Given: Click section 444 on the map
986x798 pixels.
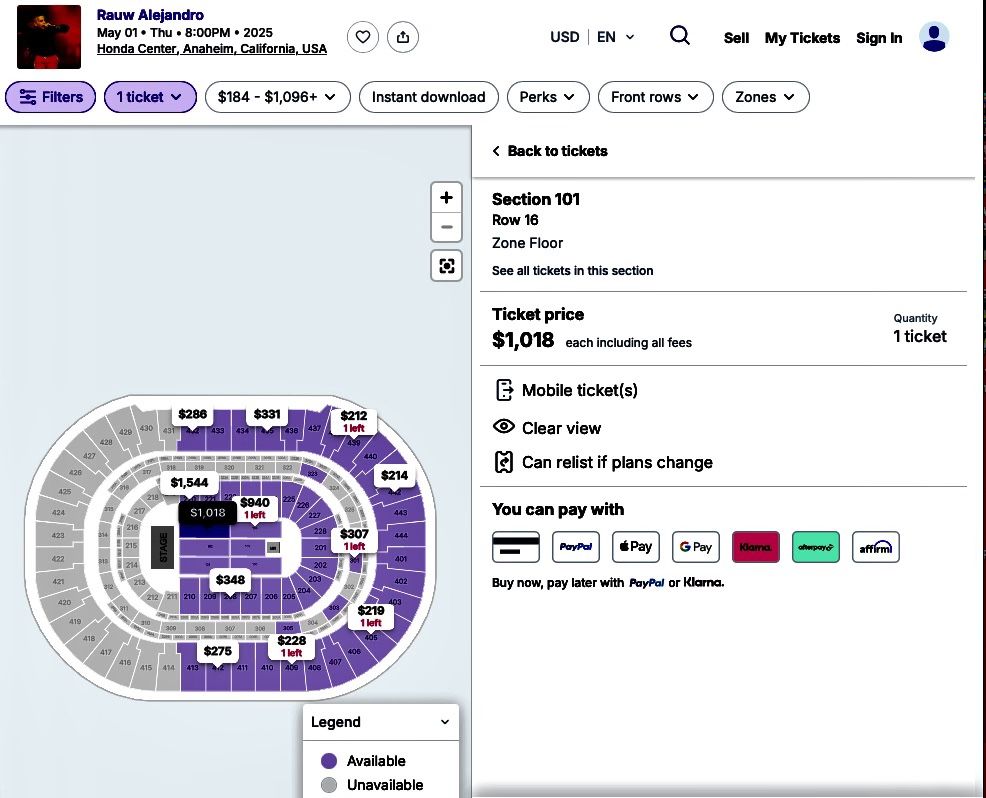Looking at the screenshot, I should coord(401,535).
